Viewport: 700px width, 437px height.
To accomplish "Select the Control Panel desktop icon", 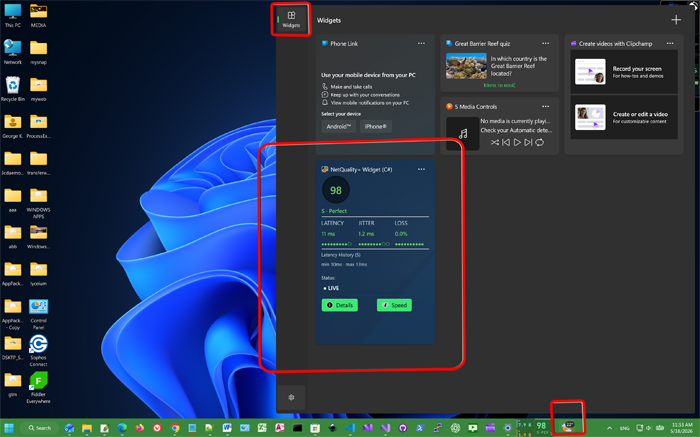I will [38, 314].
